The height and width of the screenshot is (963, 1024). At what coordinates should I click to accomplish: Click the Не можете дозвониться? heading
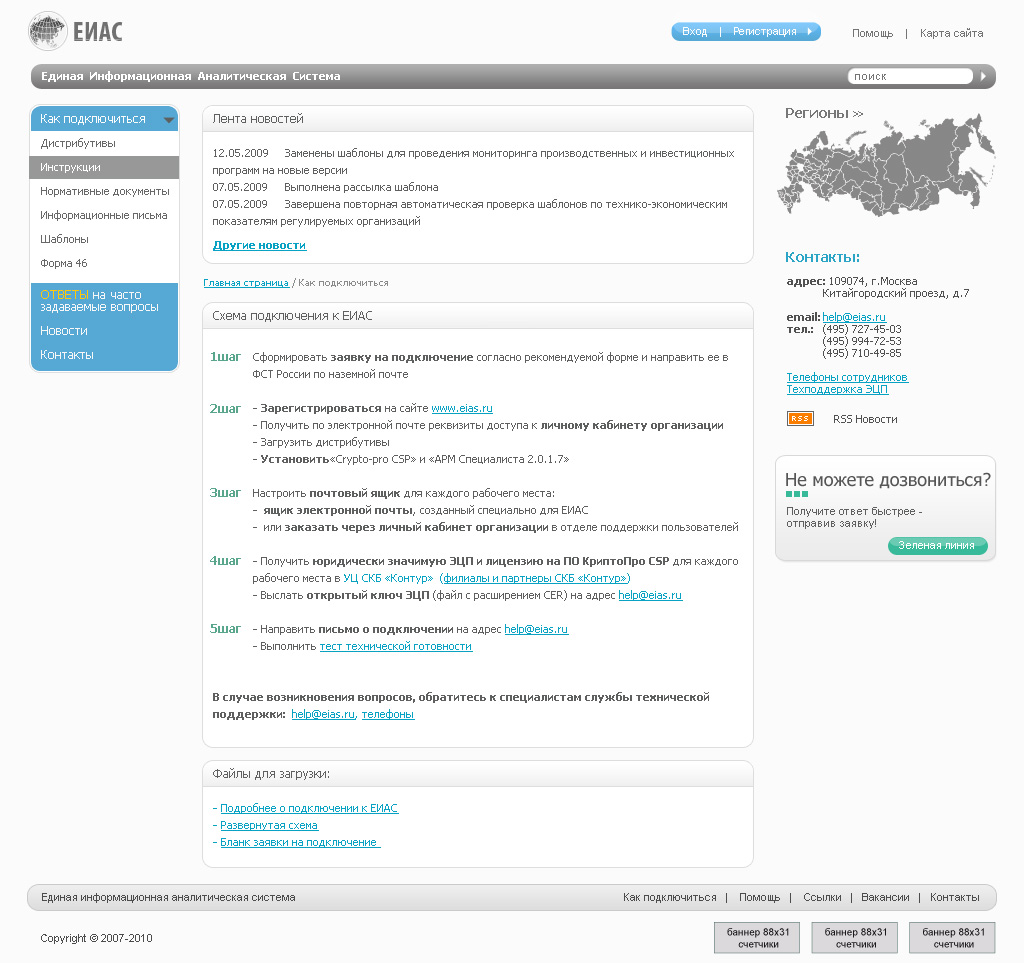888,481
